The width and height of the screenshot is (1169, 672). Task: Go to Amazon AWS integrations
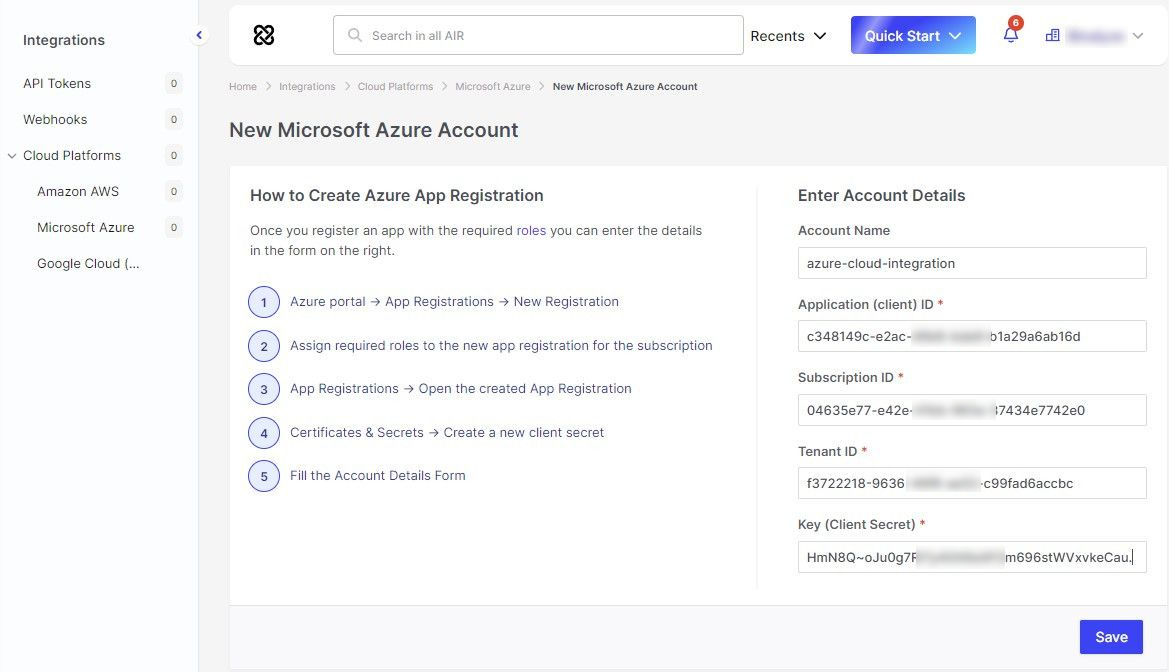78,192
